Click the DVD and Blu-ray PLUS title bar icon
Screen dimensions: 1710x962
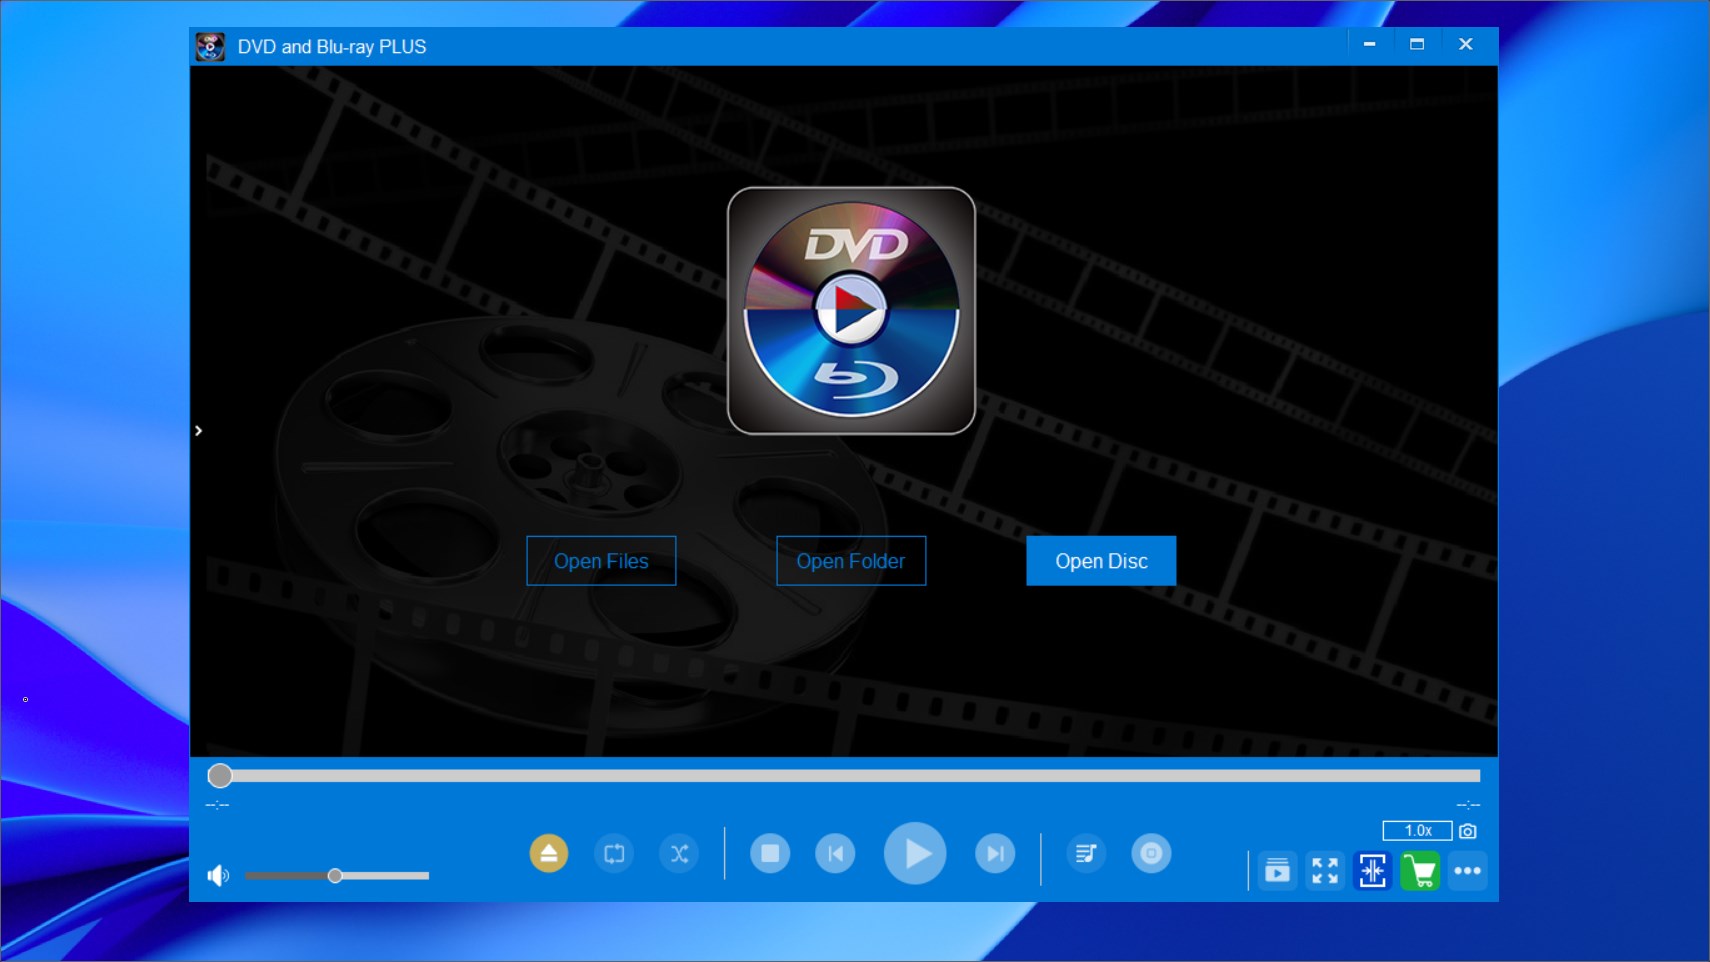[x=211, y=46]
